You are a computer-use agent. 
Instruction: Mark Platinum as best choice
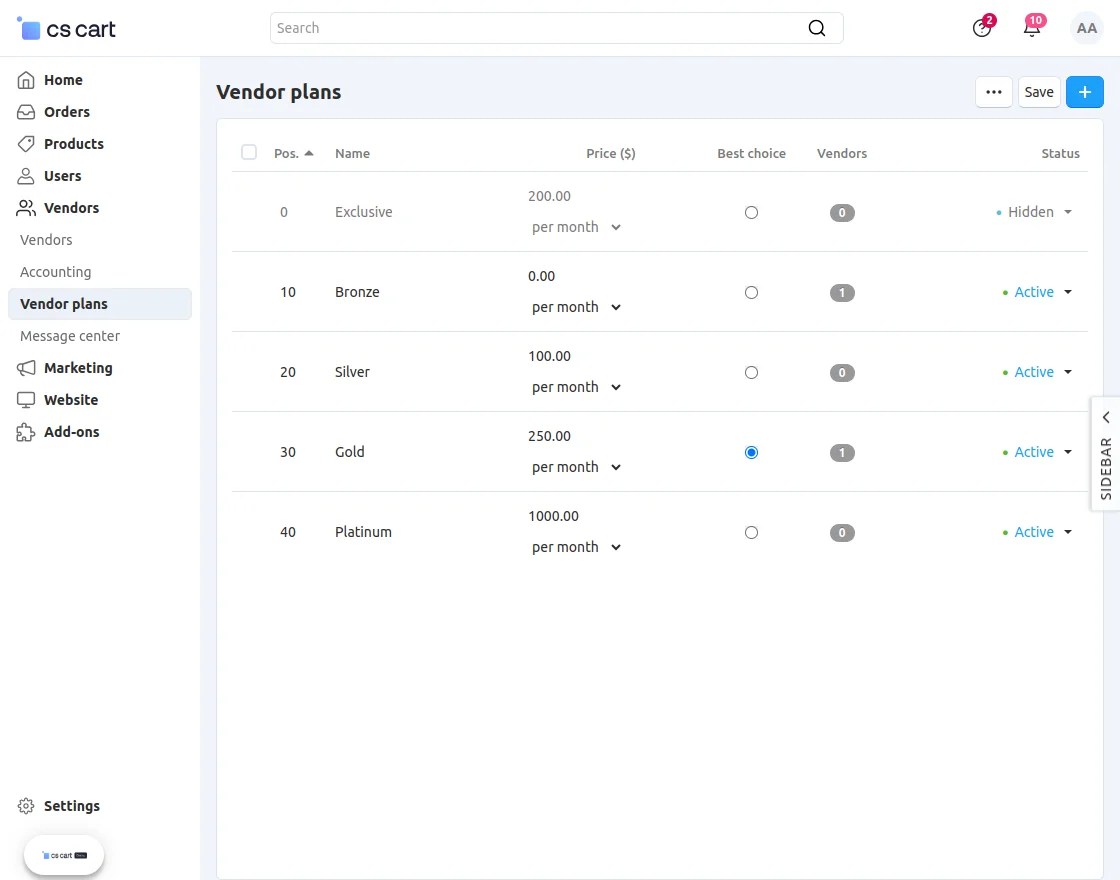coord(751,532)
